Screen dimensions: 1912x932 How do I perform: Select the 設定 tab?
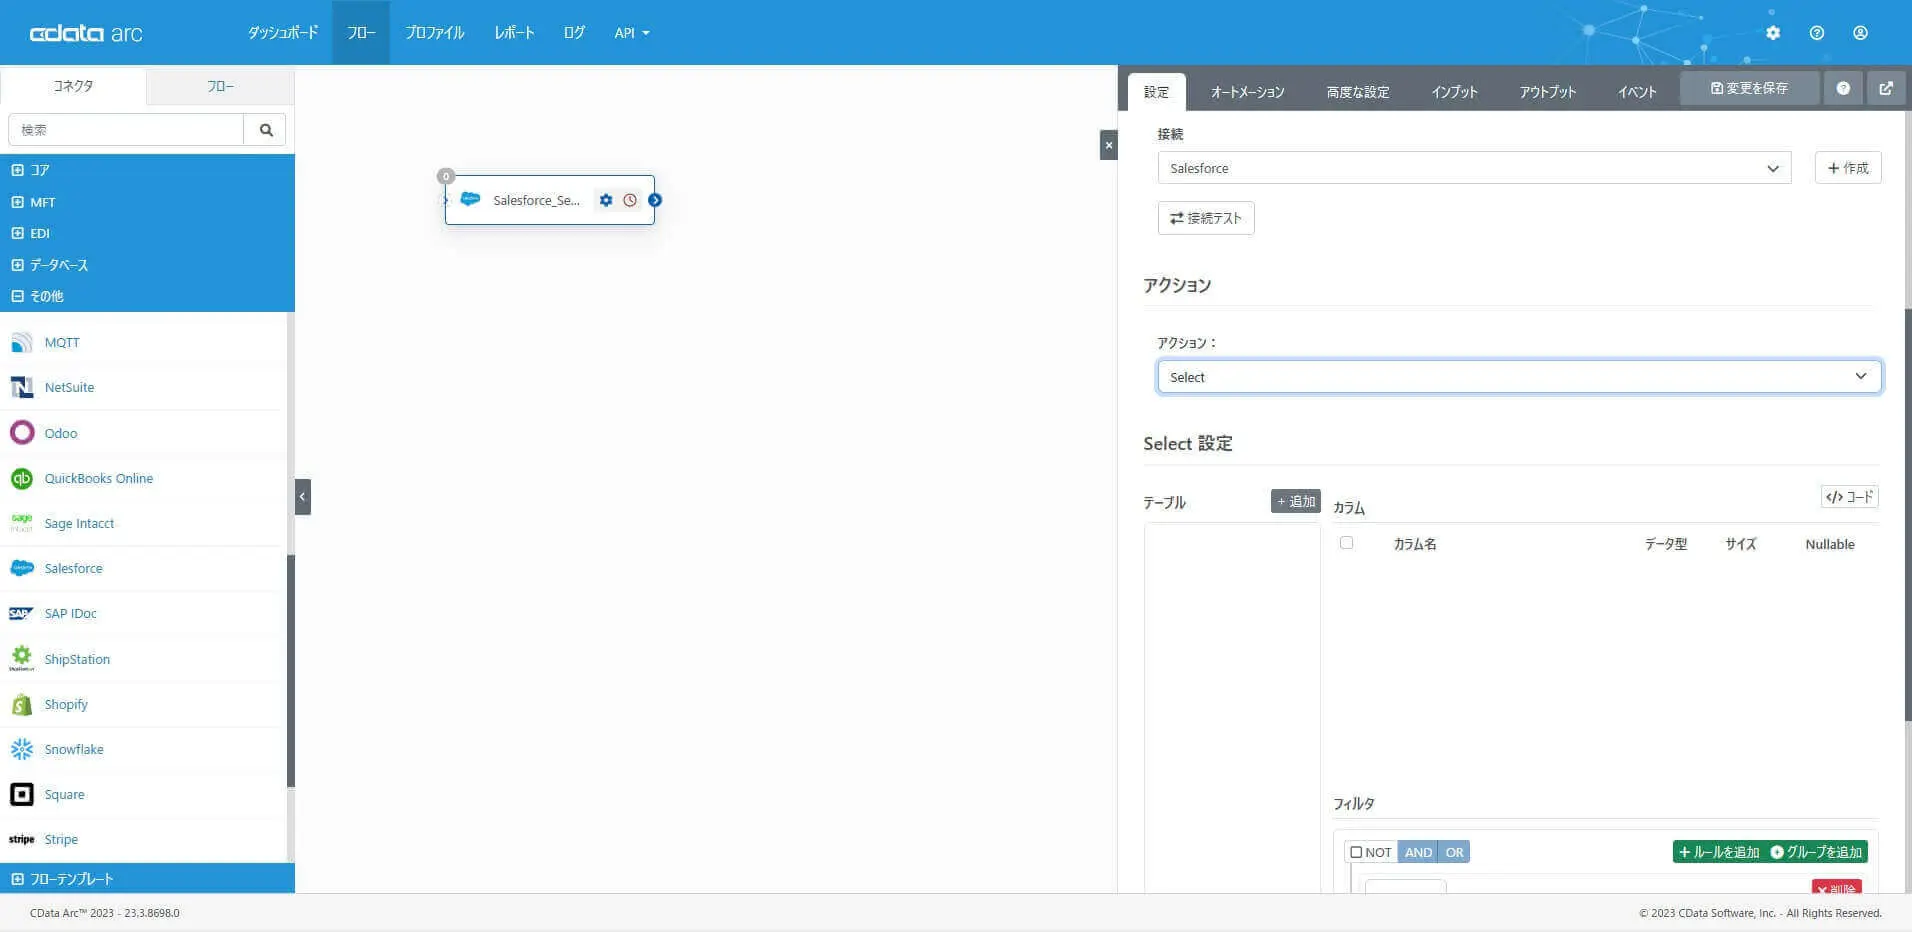point(1156,92)
